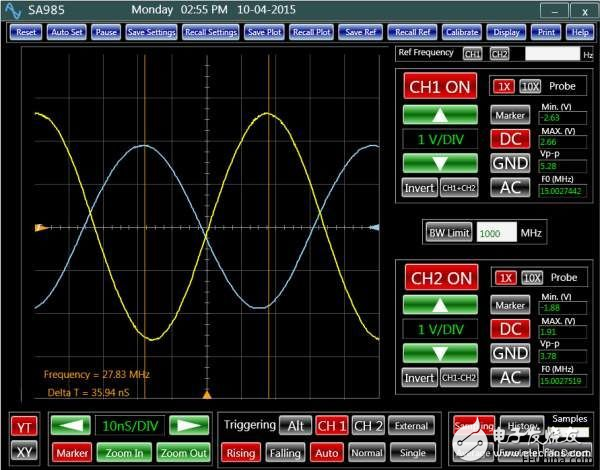Open the Display menu in the toolbar

pos(508,32)
